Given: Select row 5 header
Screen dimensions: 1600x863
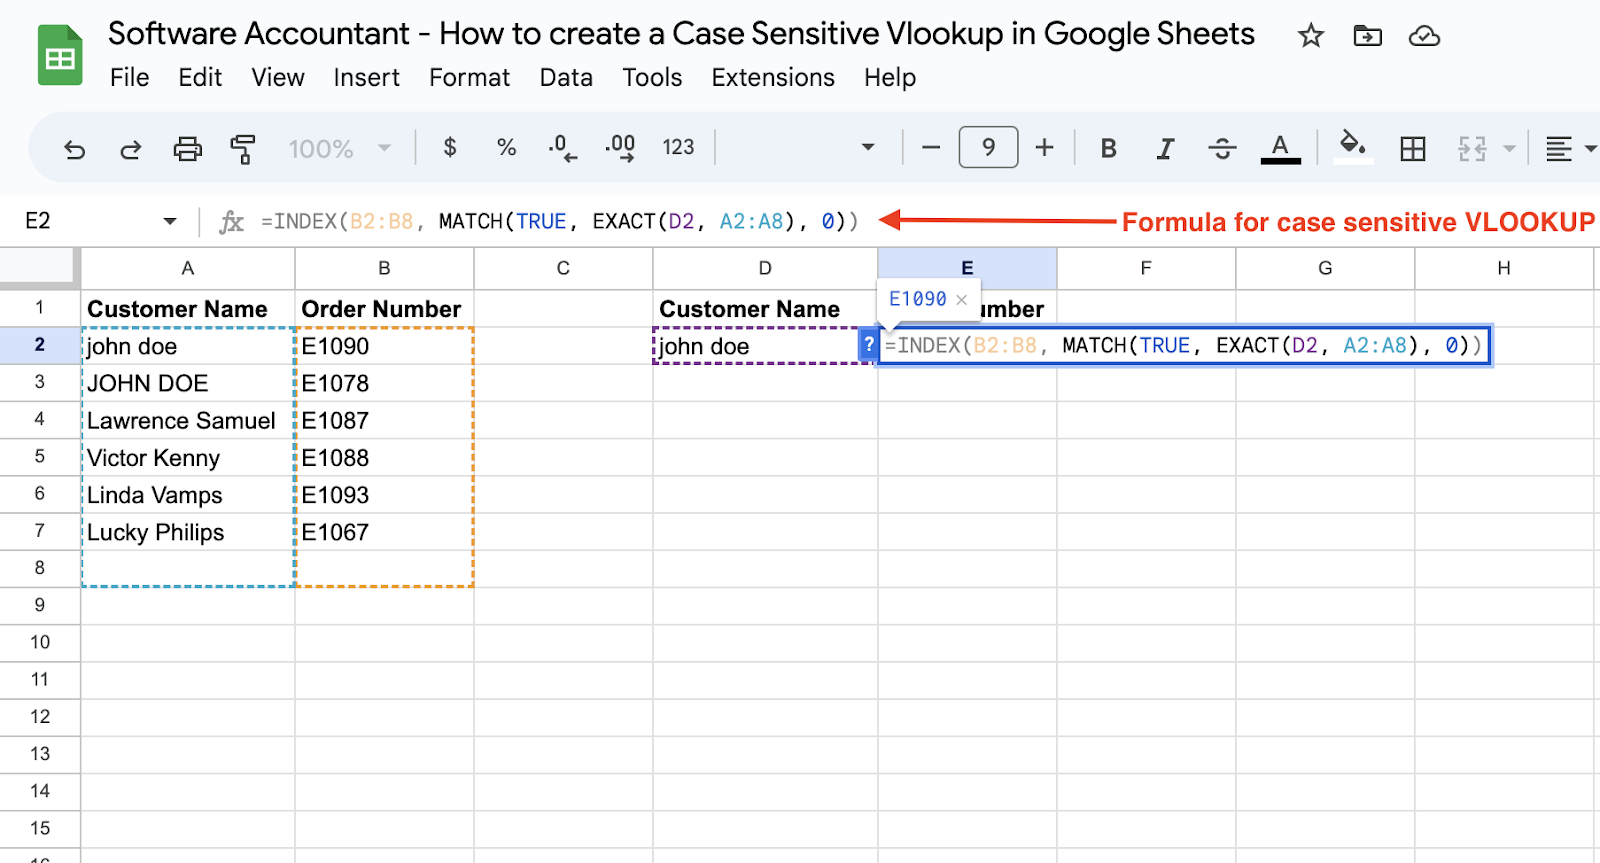Looking at the screenshot, I should coord(40,457).
